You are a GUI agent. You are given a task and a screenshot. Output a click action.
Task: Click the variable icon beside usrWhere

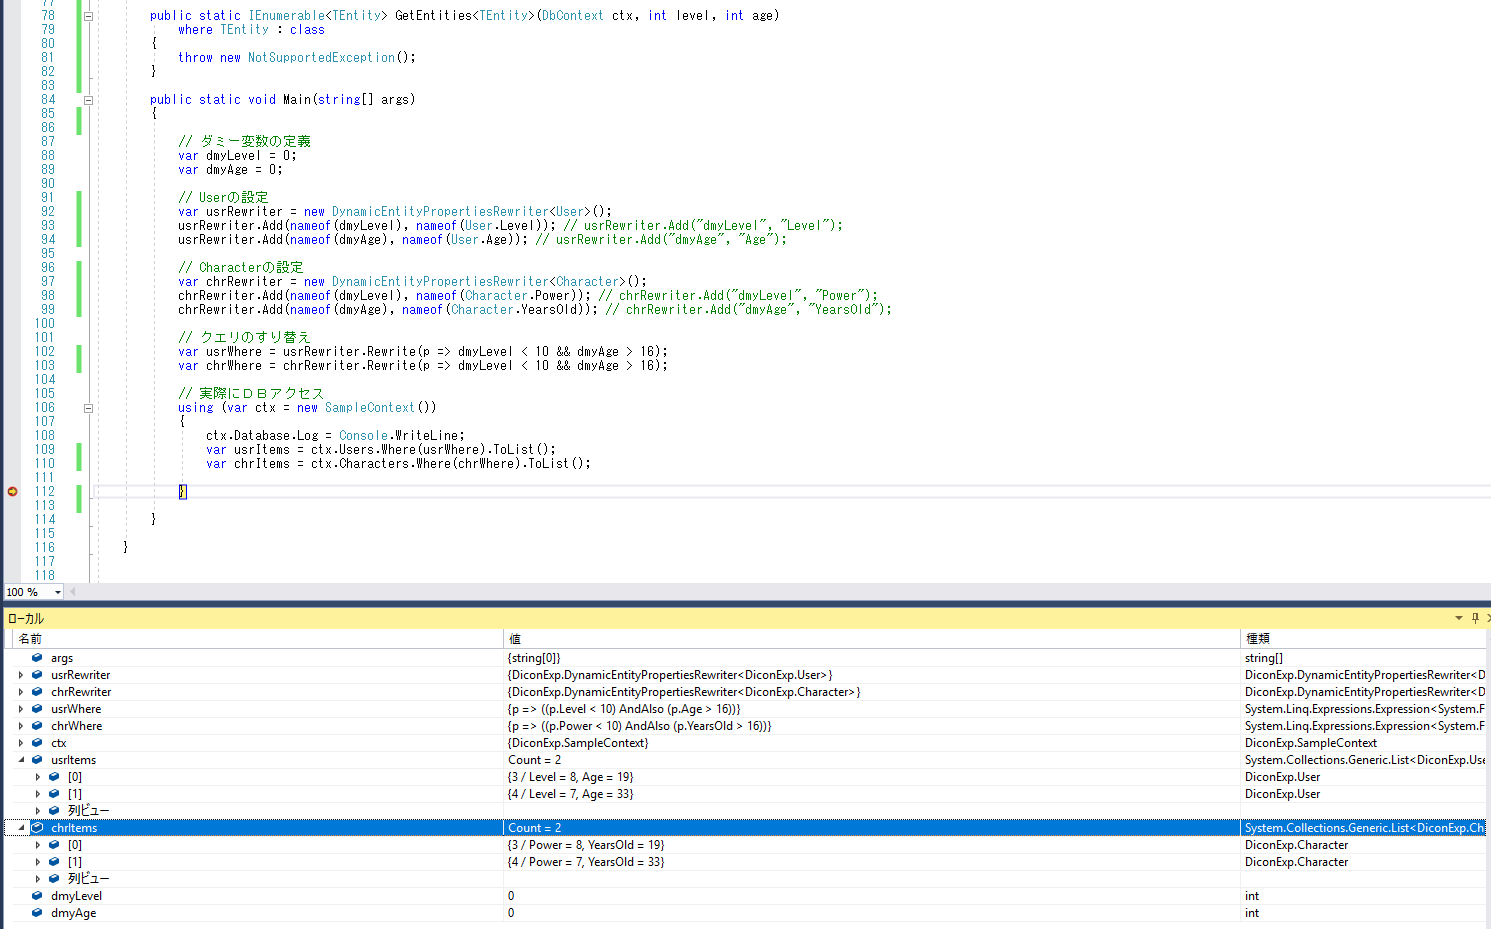click(37, 709)
